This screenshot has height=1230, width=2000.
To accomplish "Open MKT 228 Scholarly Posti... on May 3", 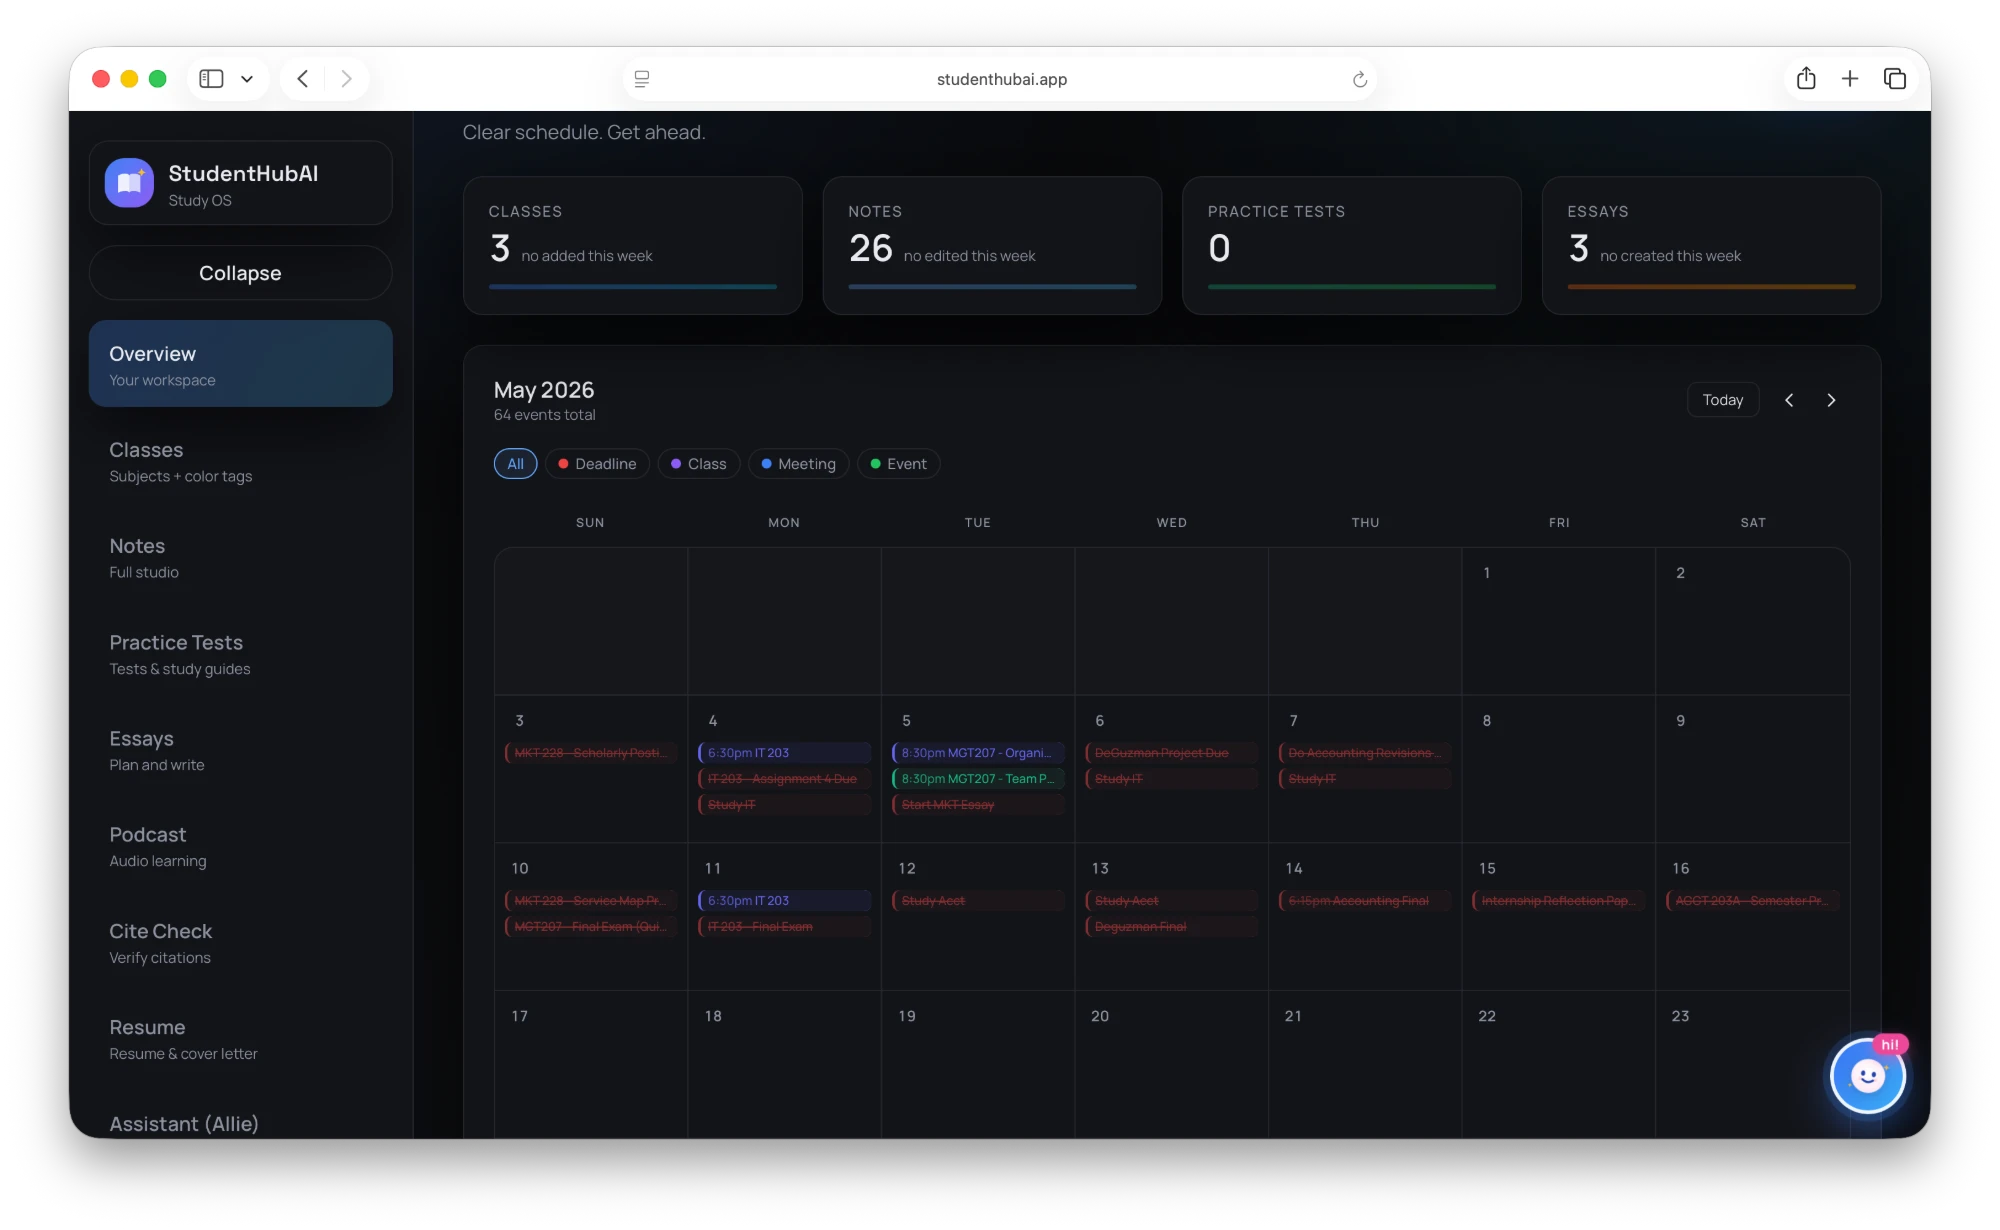I will [x=591, y=753].
